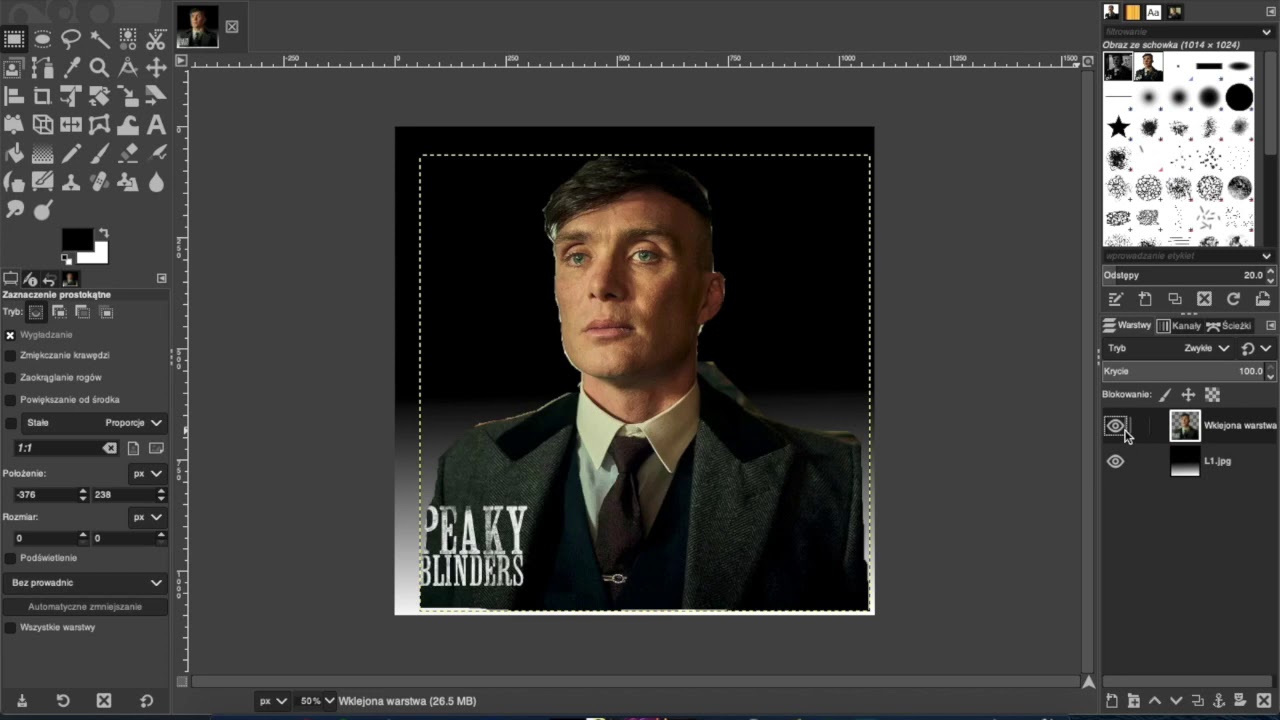Select the Clone stamp tool
Image resolution: width=1280 pixels, height=720 pixels.
(71, 182)
